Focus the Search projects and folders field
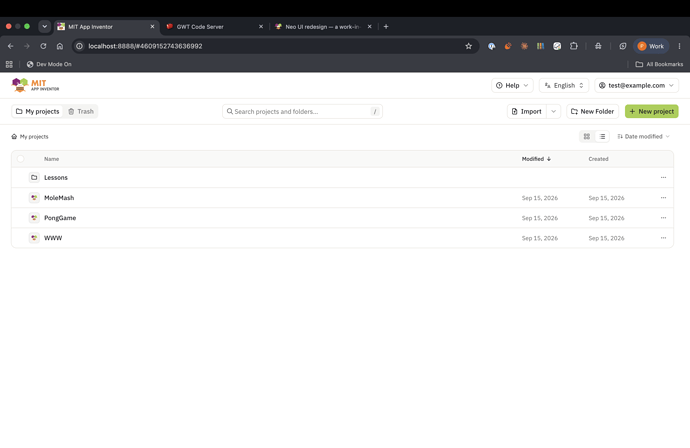The image size is (690, 448). (x=302, y=111)
